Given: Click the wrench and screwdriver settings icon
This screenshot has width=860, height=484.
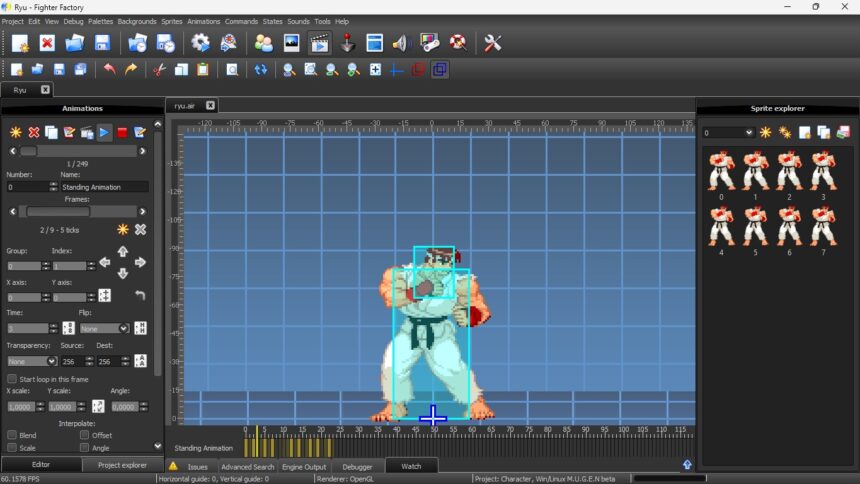Looking at the screenshot, I should pos(492,43).
